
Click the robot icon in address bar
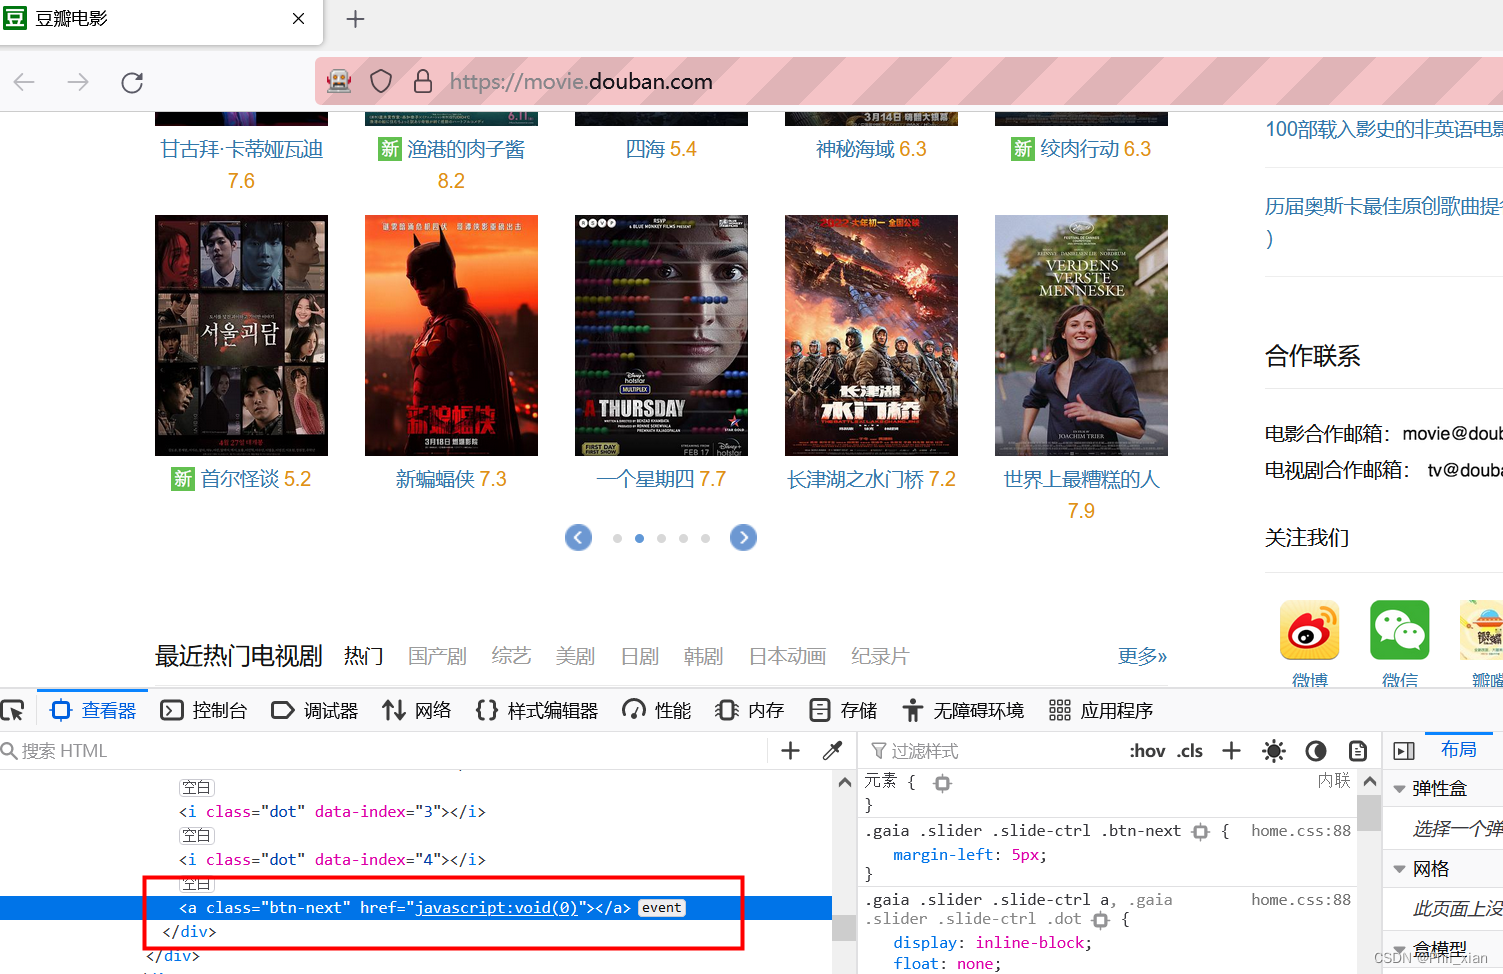pos(339,81)
